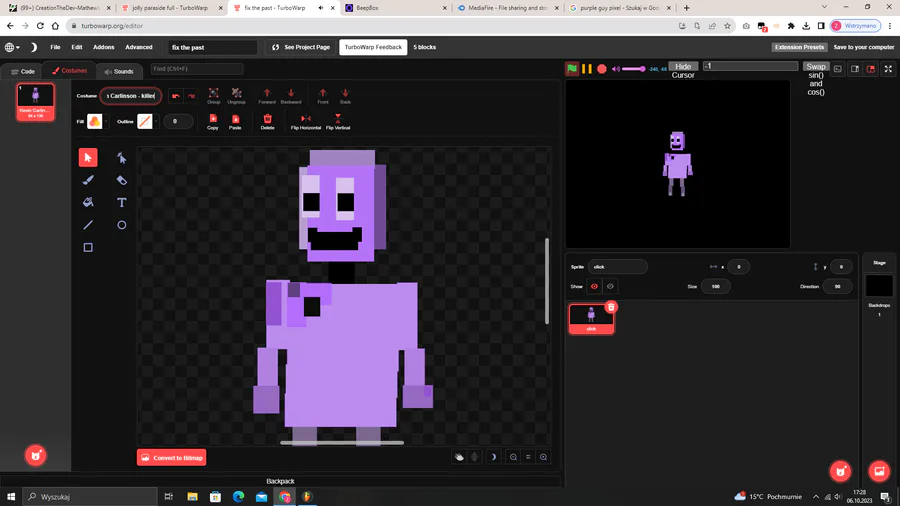Open the Edit menu
Viewport: 900px width, 506px height.
coord(77,47)
